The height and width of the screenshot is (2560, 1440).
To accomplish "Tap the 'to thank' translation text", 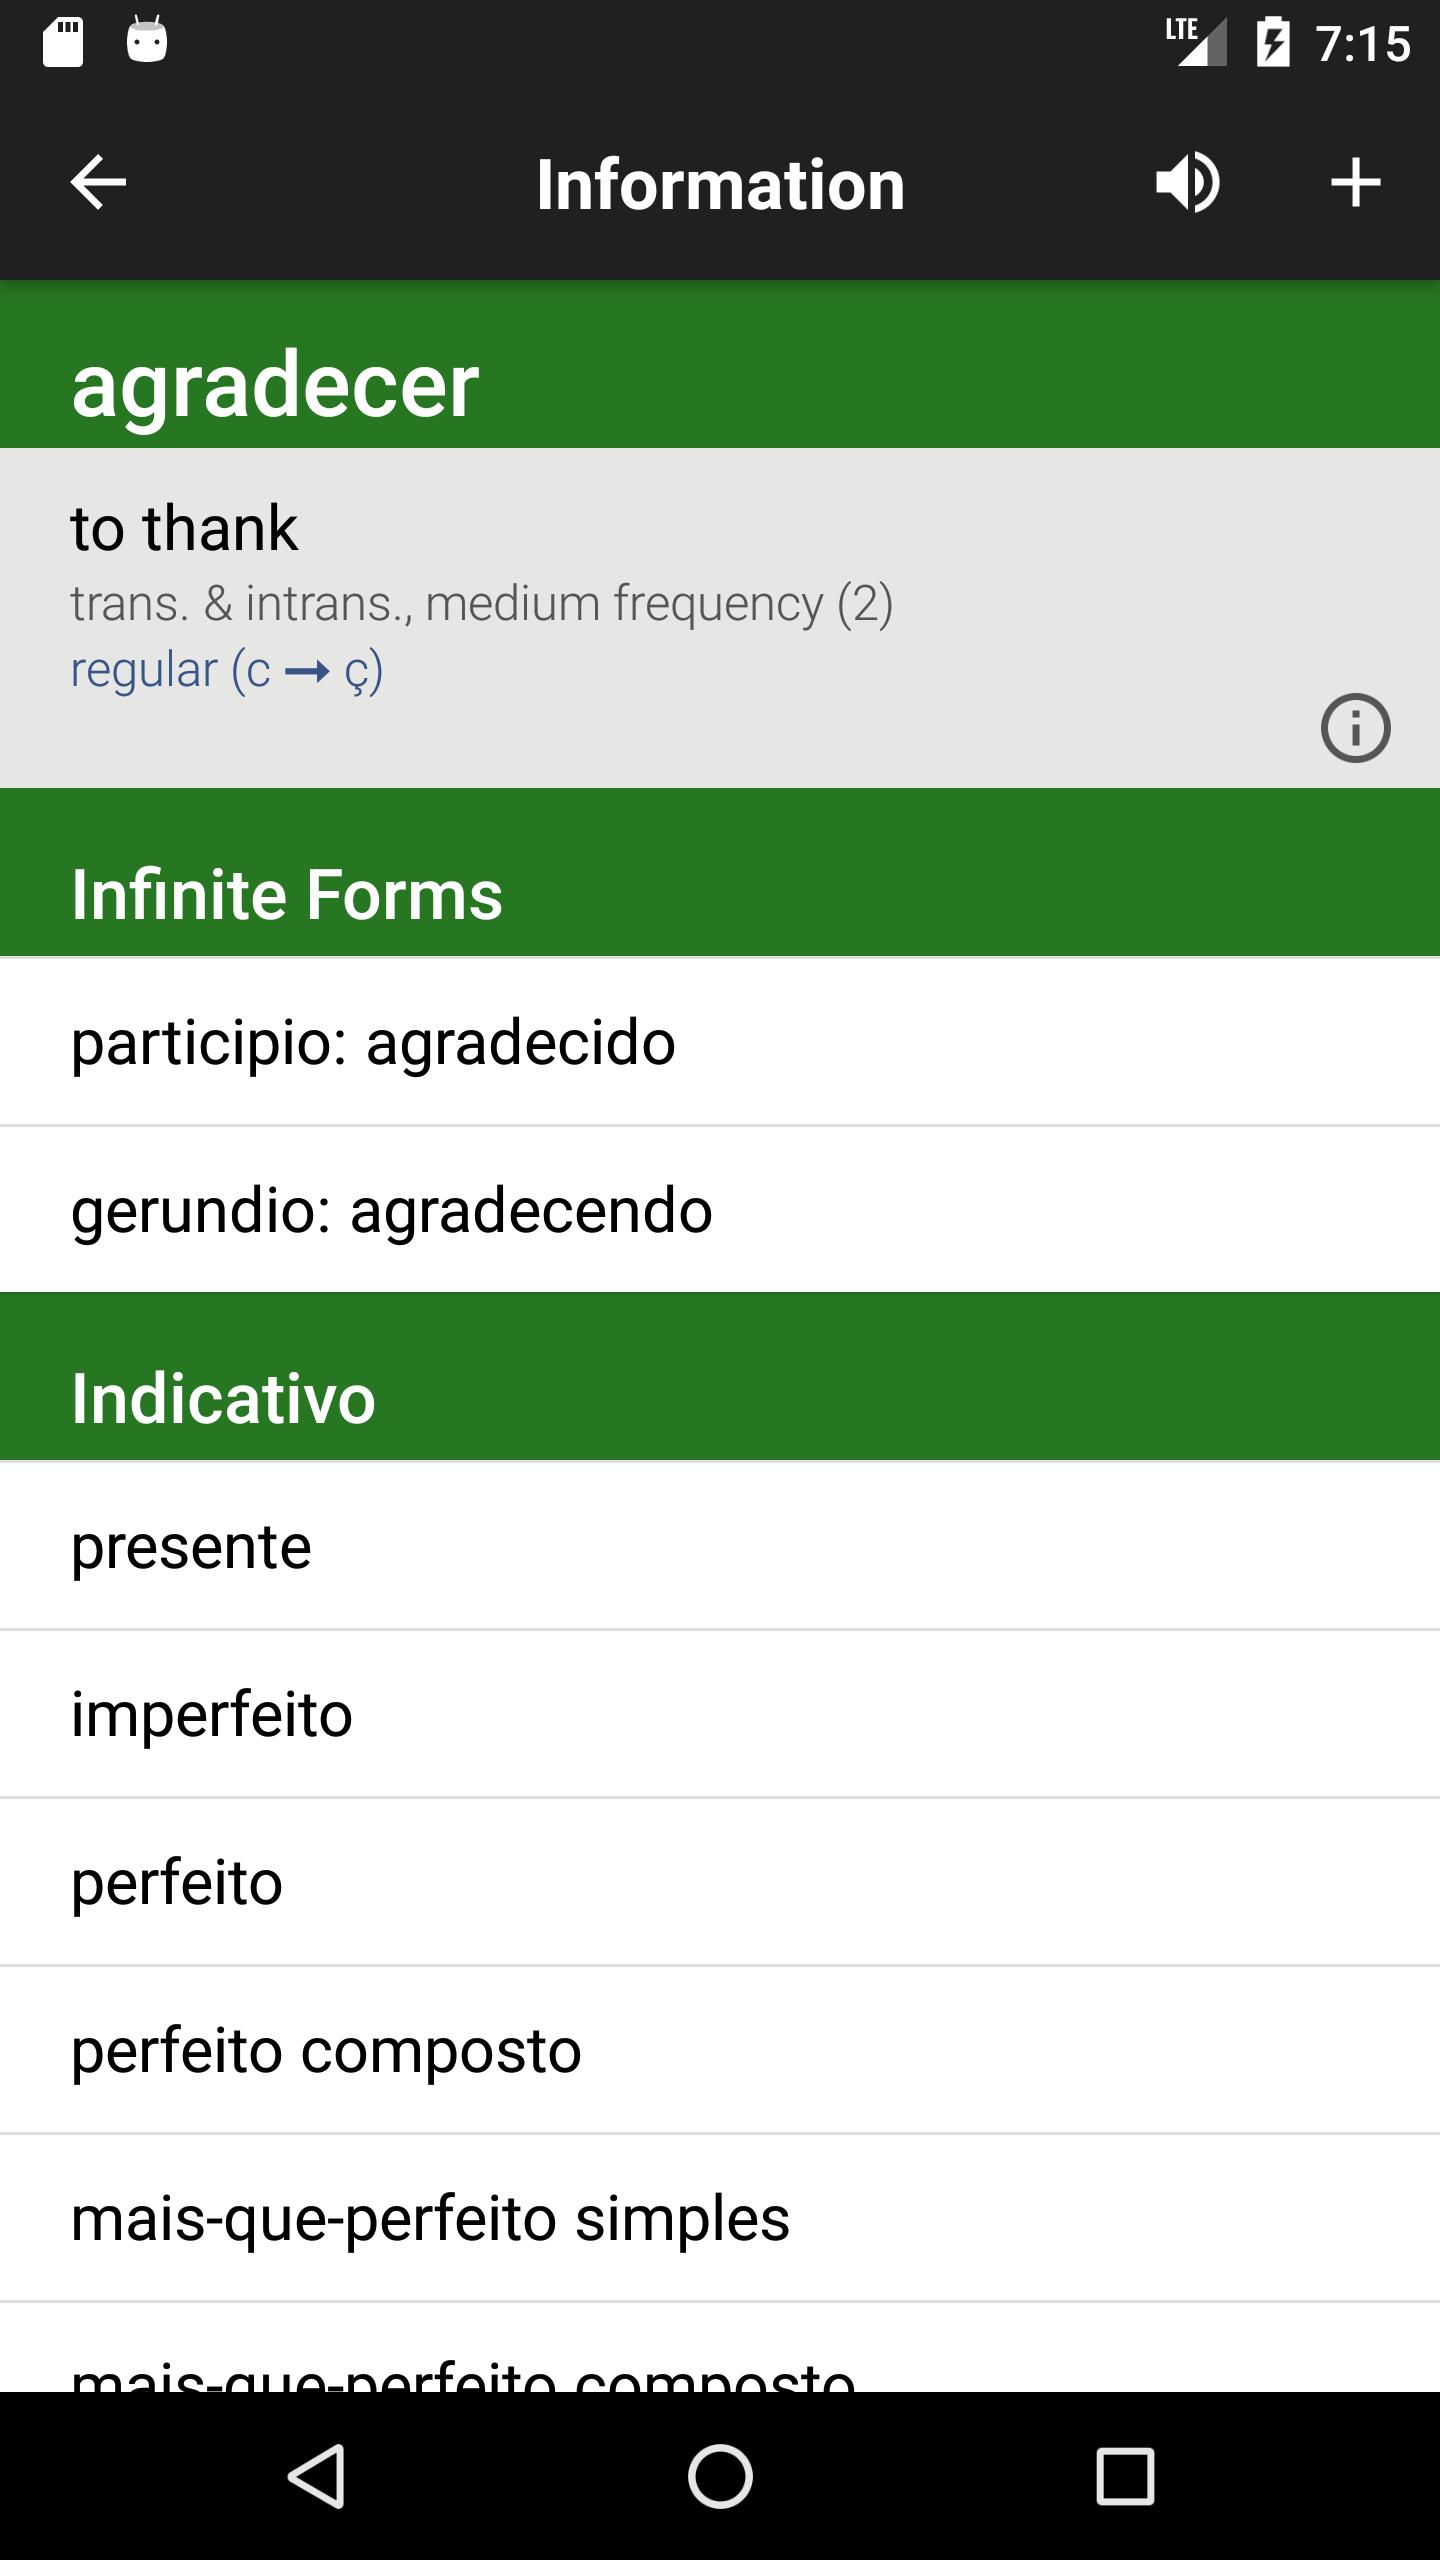I will 184,528.
